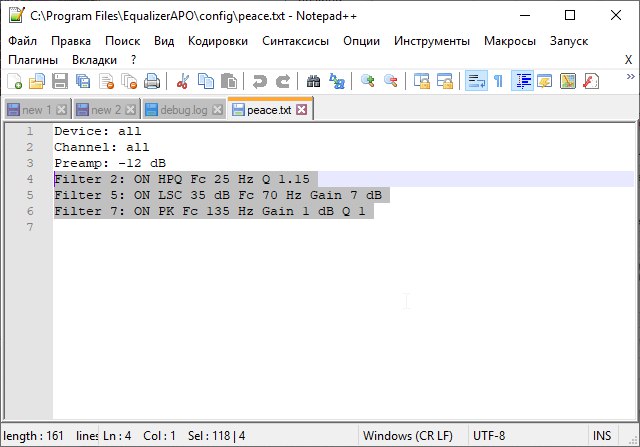Screen dimensions: 640x447
Task: Open a file with the folder icon
Action: coord(37,81)
